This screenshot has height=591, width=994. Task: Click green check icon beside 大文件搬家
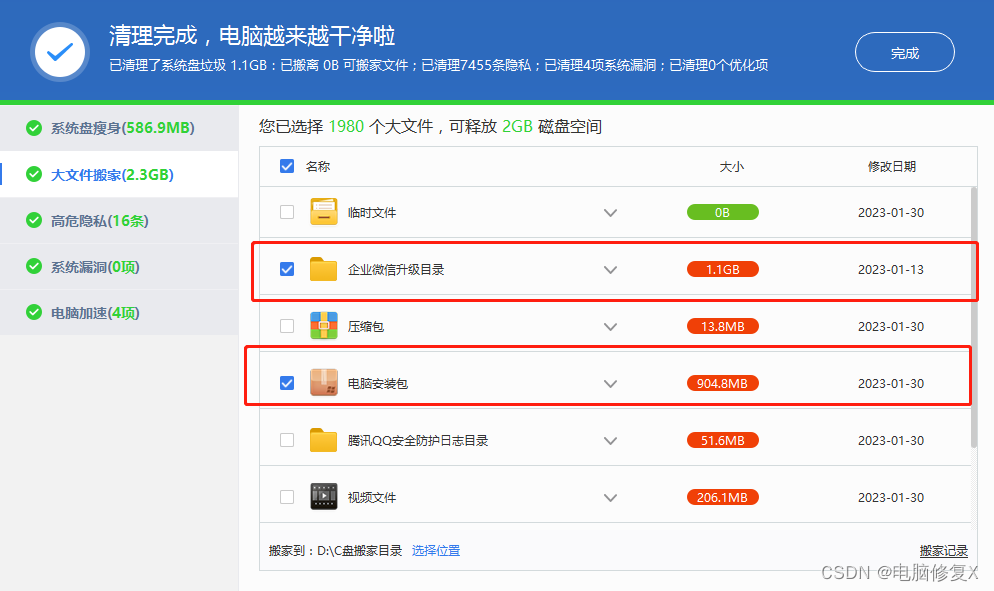click(34, 174)
